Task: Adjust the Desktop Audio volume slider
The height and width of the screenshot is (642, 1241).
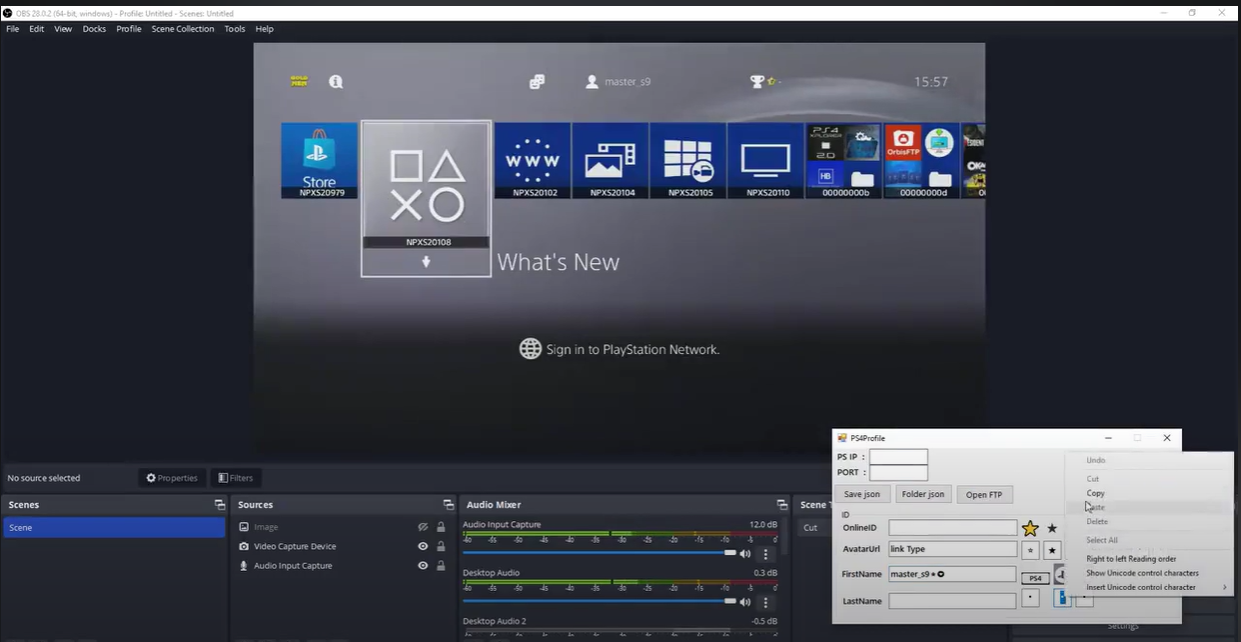Action: [600, 601]
